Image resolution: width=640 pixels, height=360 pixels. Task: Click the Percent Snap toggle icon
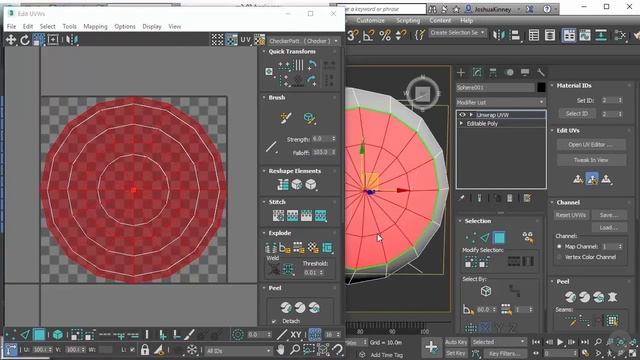click(385, 36)
